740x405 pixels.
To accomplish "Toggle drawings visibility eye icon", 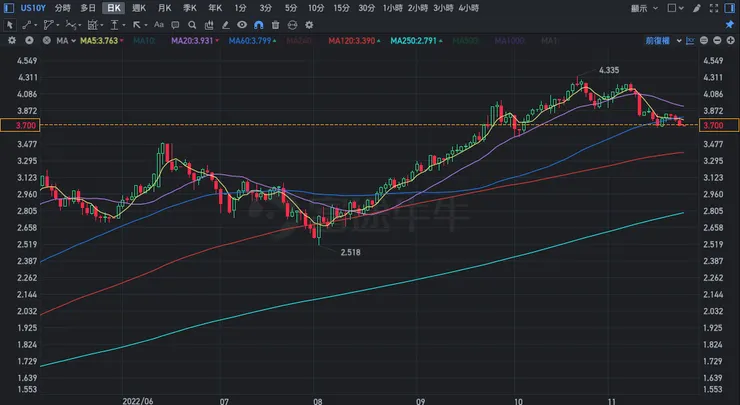I will (242, 25).
